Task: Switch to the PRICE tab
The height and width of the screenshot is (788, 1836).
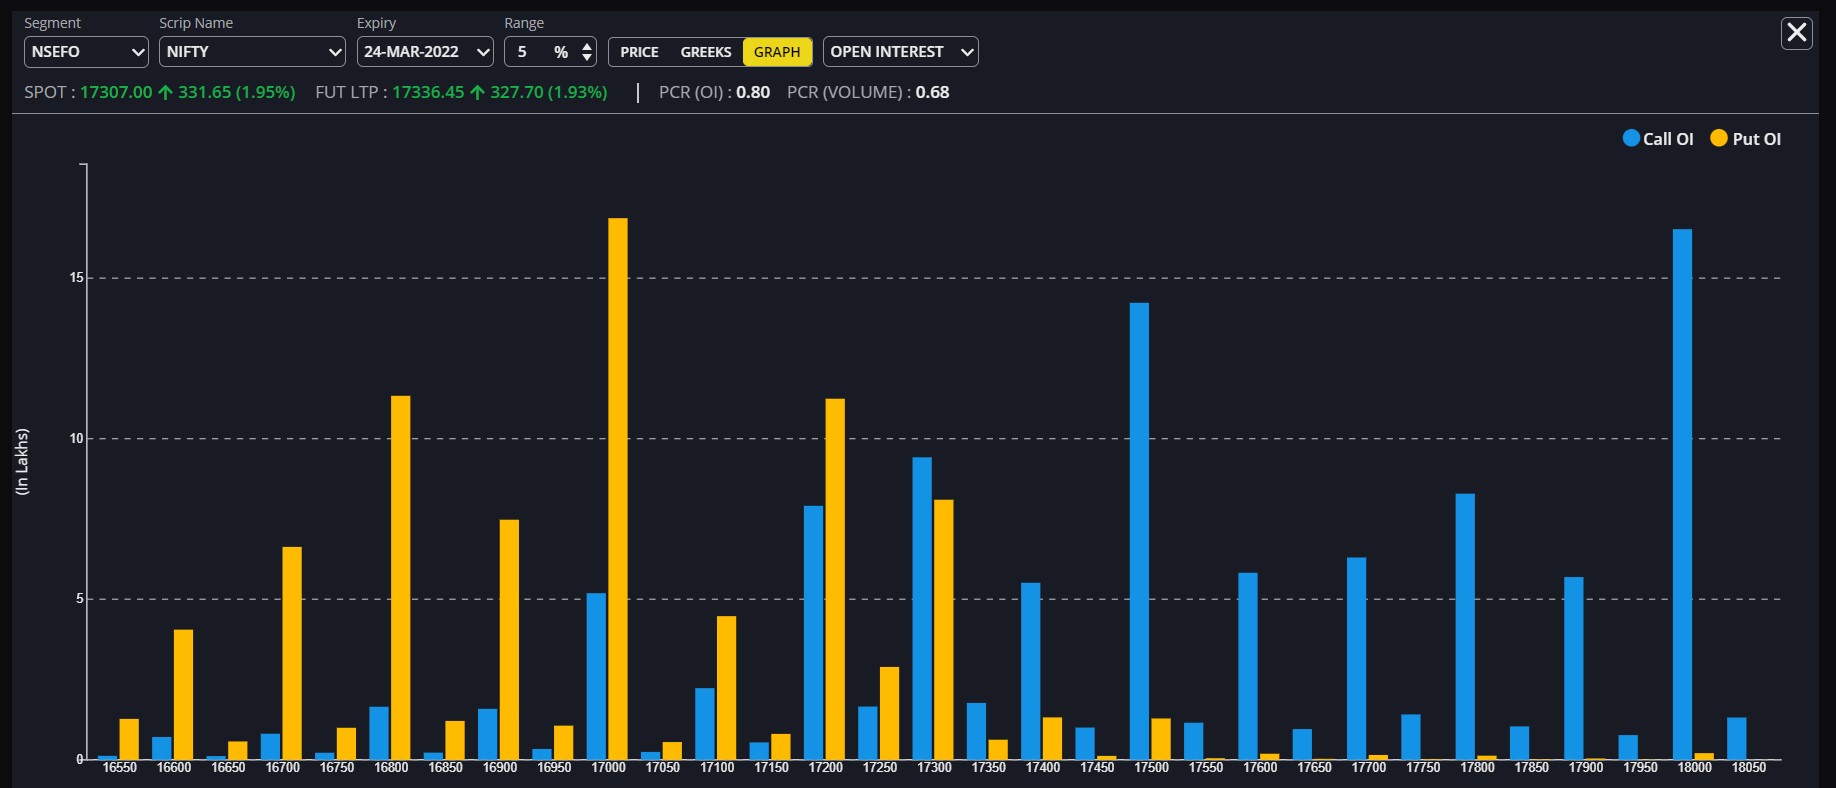Action: (x=639, y=52)
